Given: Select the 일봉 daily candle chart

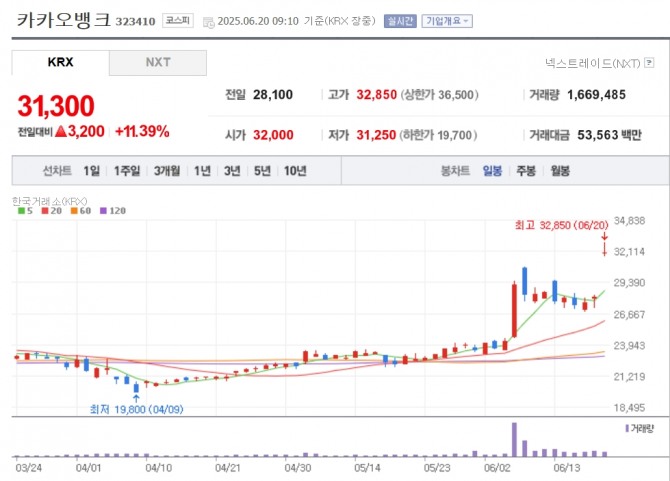Looking at the screenshot, I should [x=492, y=171].
